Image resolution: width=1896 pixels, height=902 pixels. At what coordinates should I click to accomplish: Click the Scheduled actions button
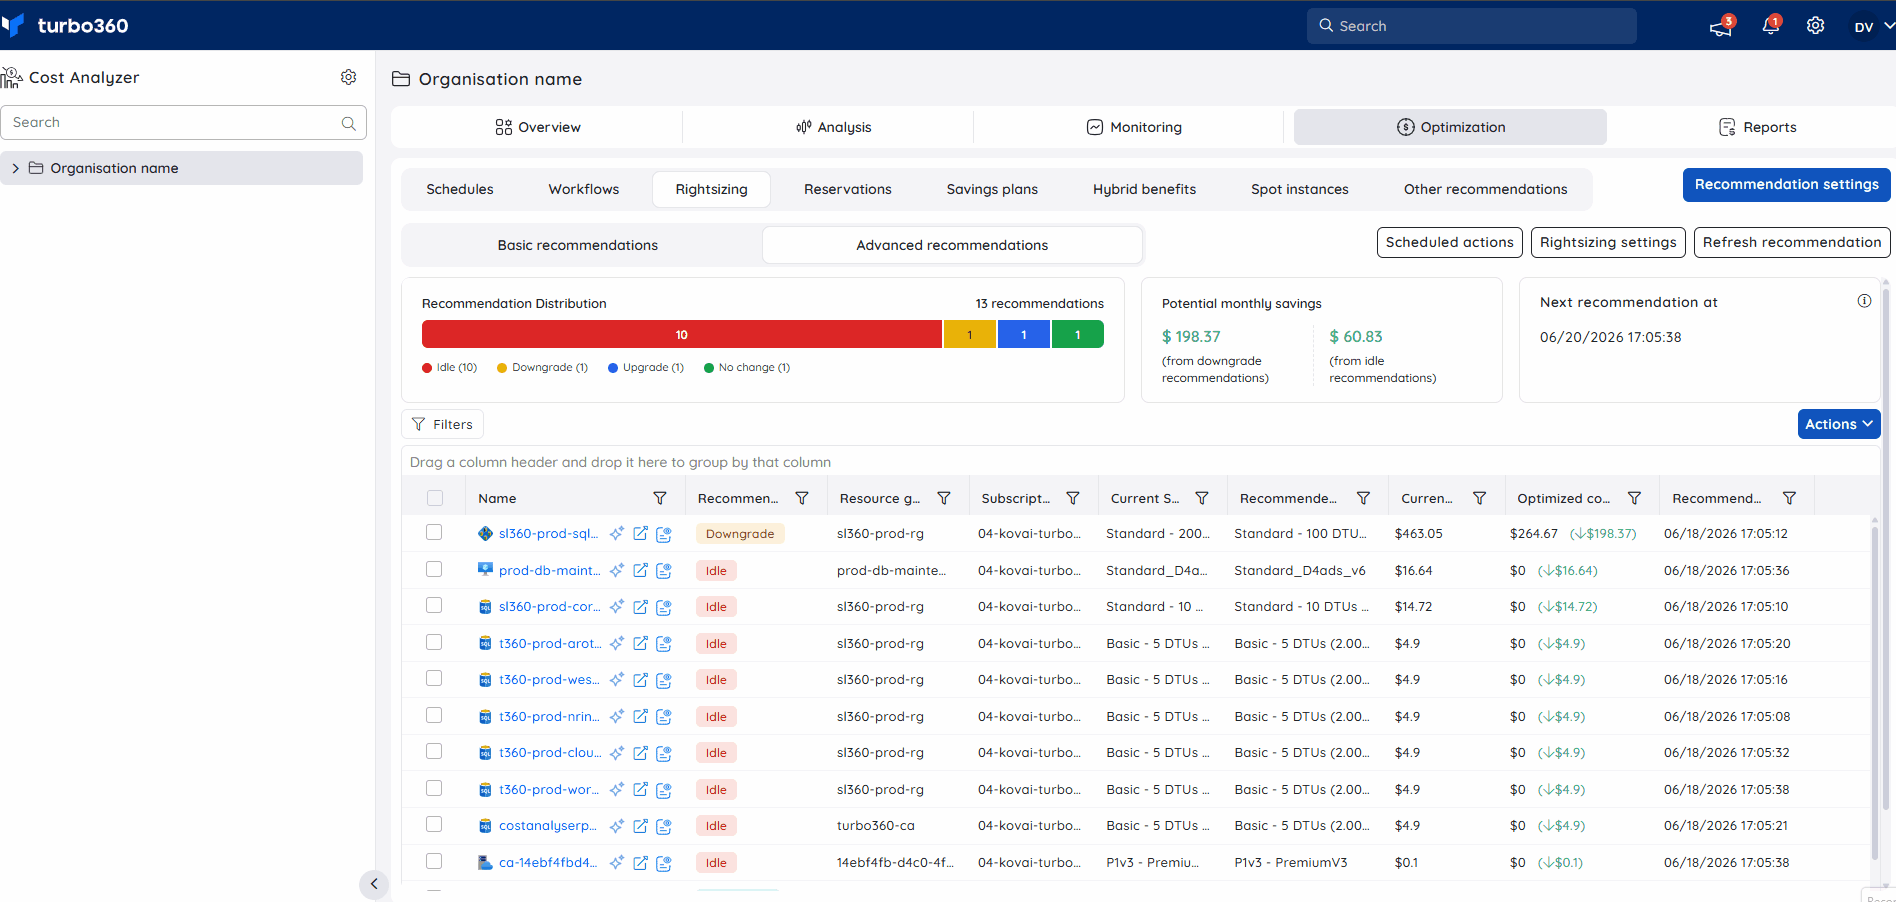point(1449,242)
